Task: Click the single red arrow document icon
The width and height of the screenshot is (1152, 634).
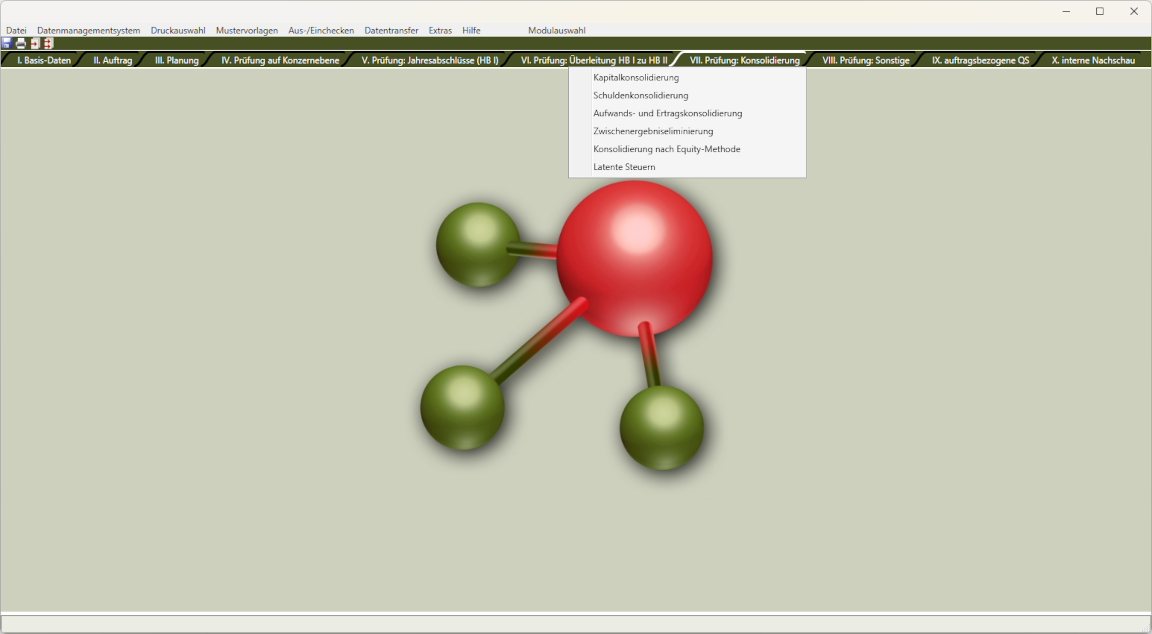Action: [35, 44]
